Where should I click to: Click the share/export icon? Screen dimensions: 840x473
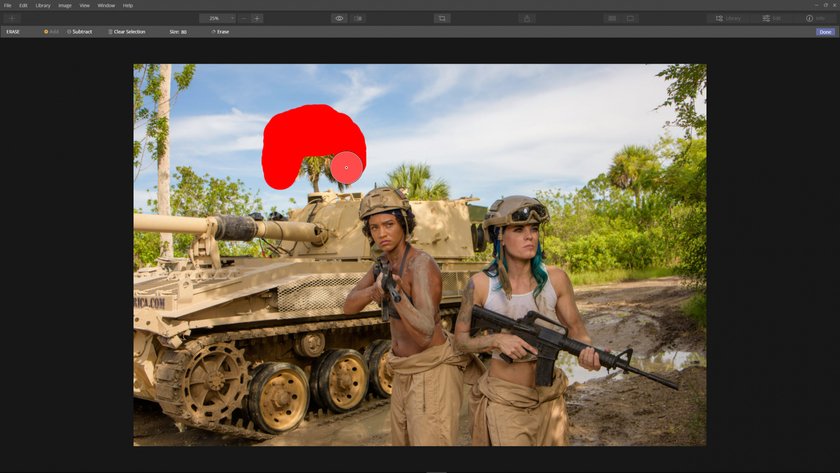(x=527, y=18)
